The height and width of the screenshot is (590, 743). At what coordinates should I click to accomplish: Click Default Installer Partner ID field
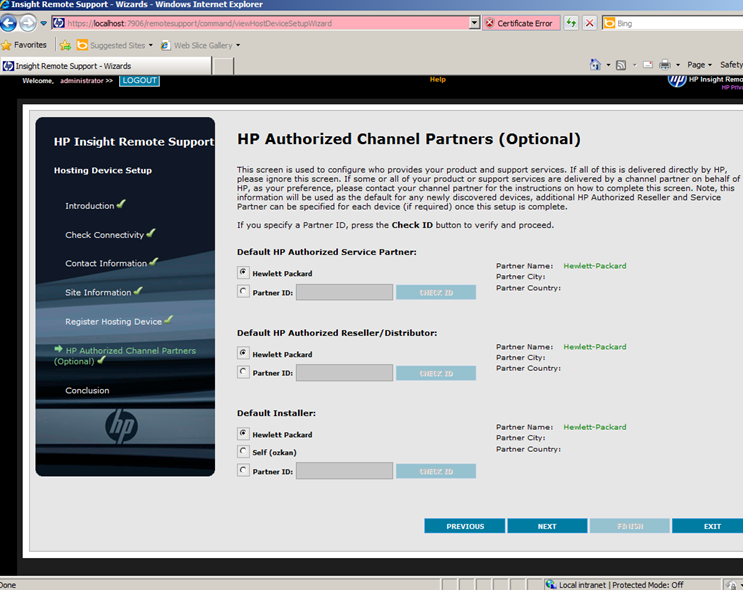(x=344, y=471)
